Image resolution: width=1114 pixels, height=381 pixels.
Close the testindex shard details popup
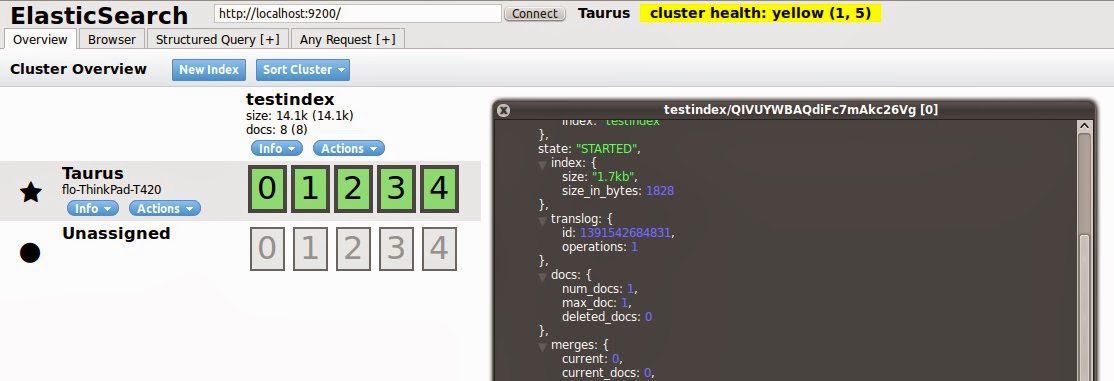(x=503, y=110)
